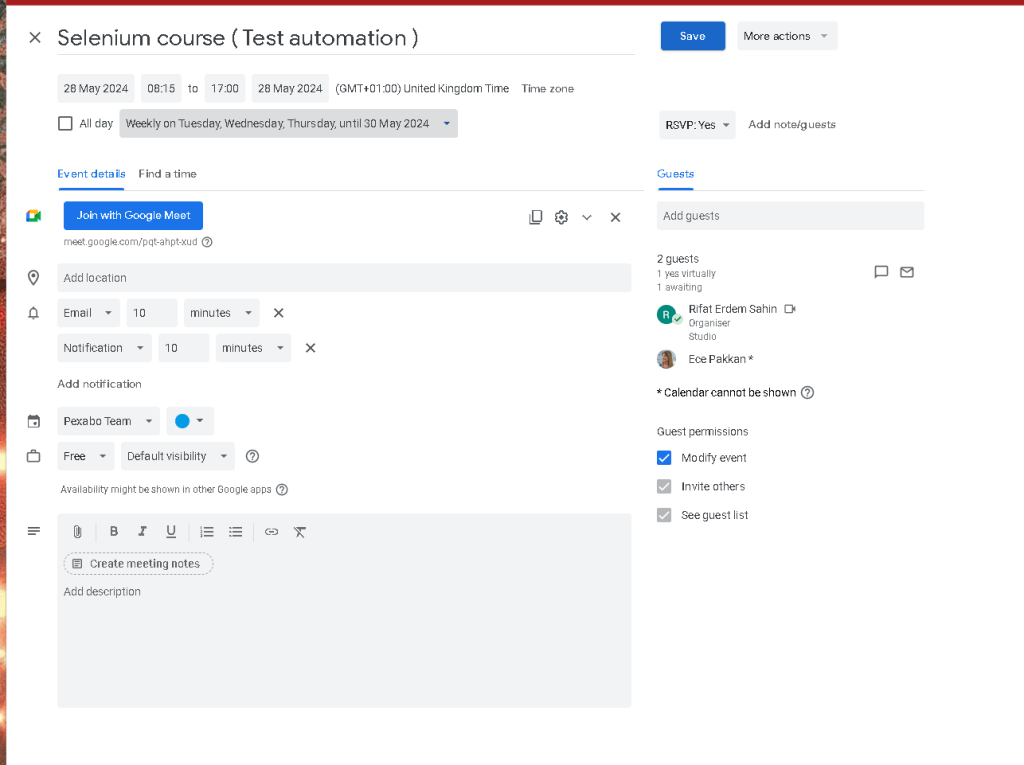Toggle the Invite others permission
The height and width of the screenshot is (765, 1024).
tap(664, 487)
